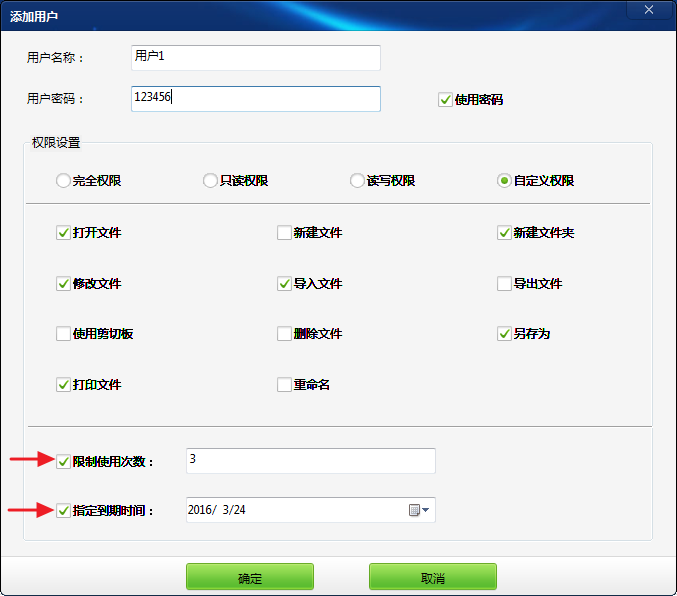Focus the usage count limit field
This screenshot has height=596, width=677.
point(310,460)
